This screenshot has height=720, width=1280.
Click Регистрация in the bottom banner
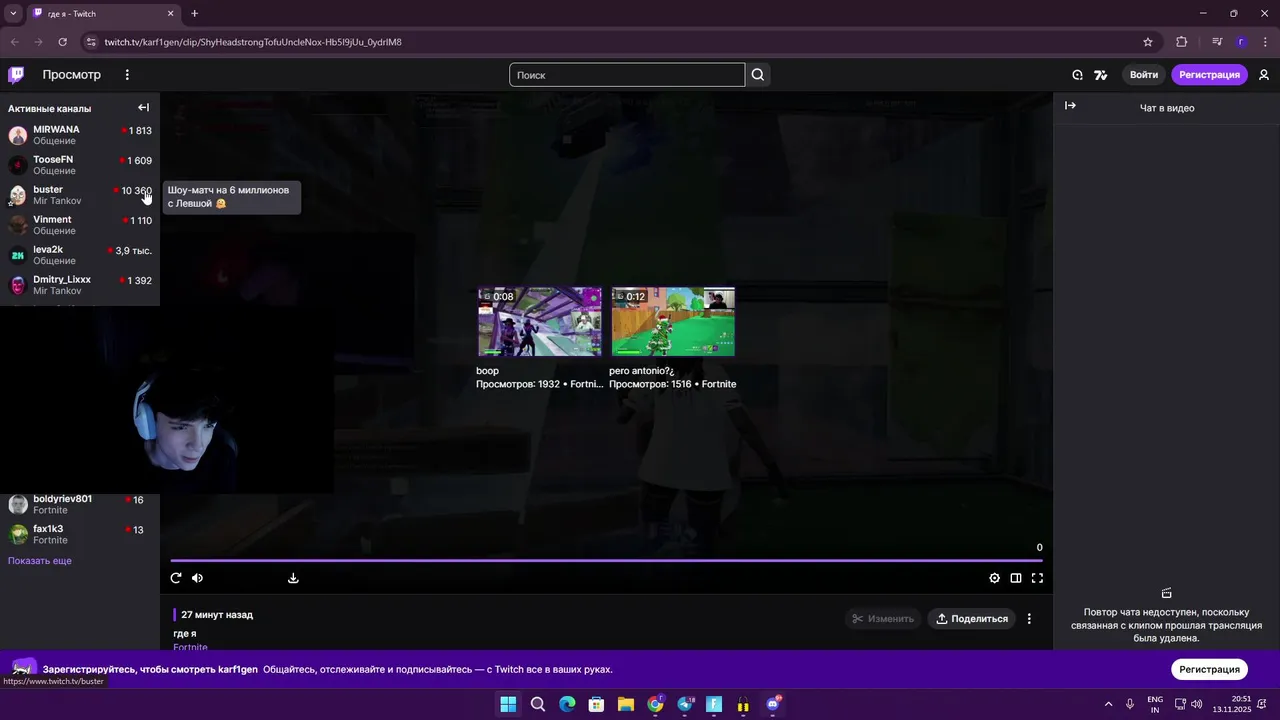click(x=1209, y=670)
